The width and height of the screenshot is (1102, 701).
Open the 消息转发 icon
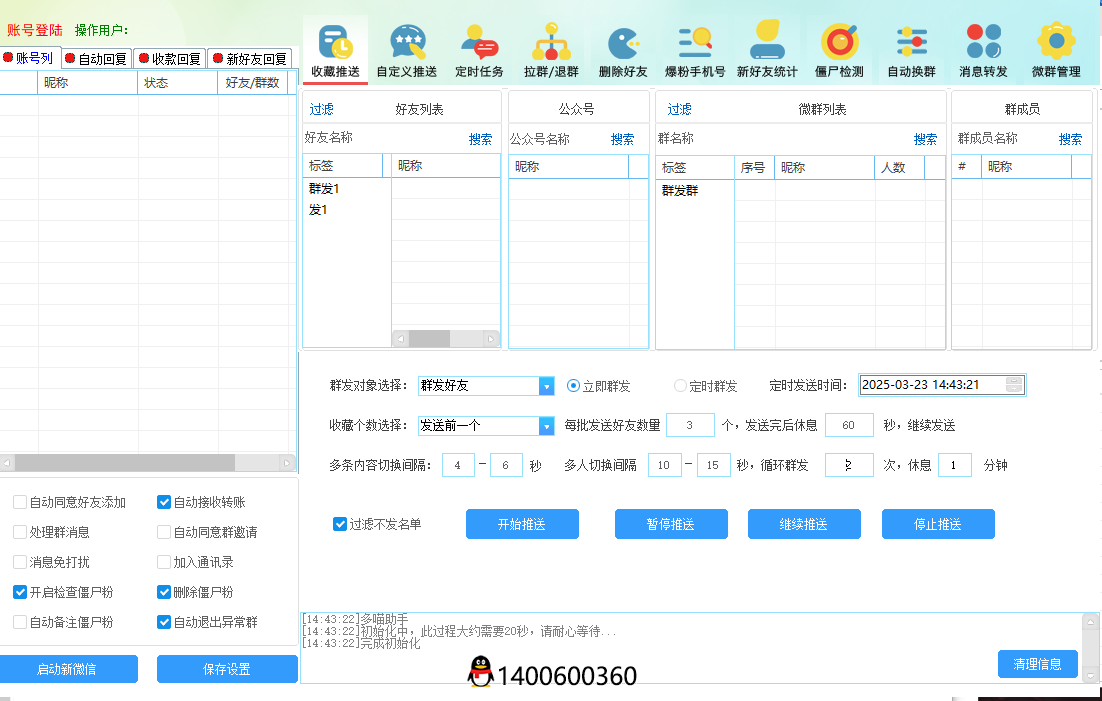tap(983, 51)
